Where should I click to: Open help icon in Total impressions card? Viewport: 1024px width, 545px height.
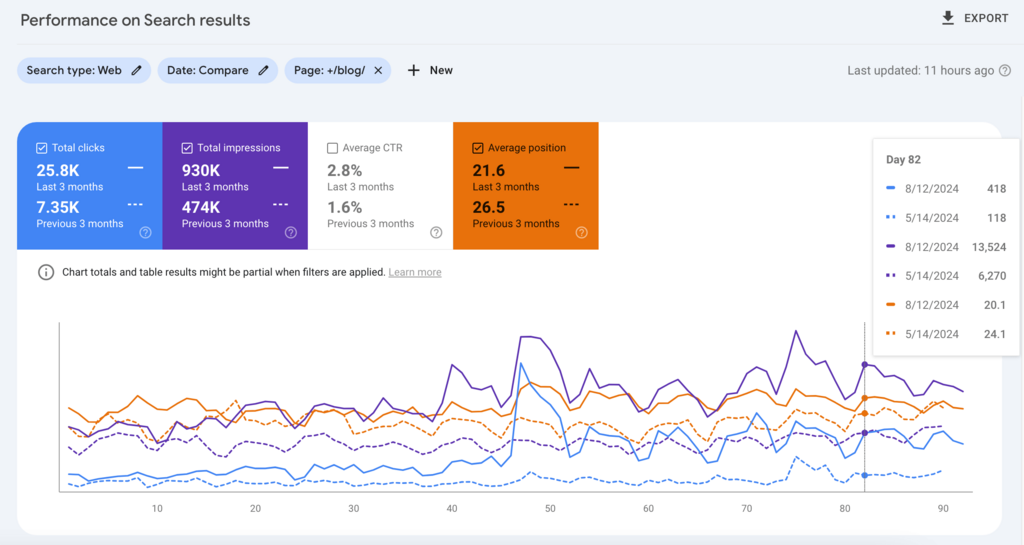(290, 232)
